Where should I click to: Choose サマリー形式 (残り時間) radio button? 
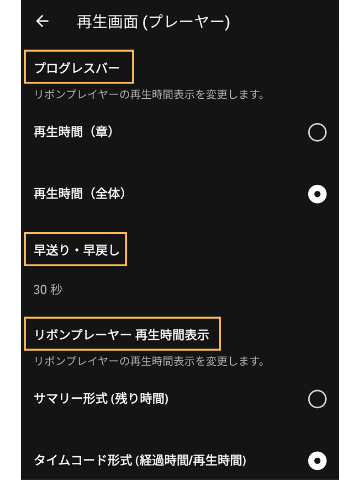click(x=317, y=399)
